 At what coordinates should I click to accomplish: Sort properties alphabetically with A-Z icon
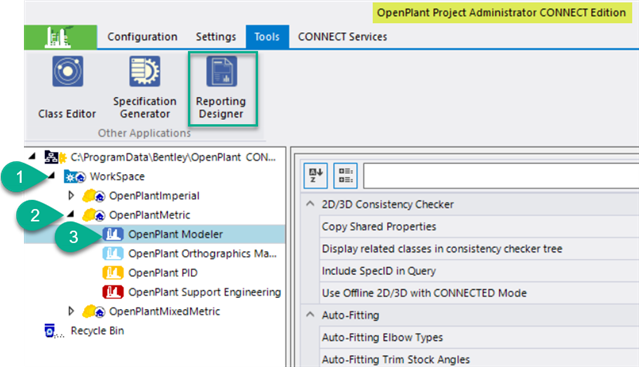315,176
